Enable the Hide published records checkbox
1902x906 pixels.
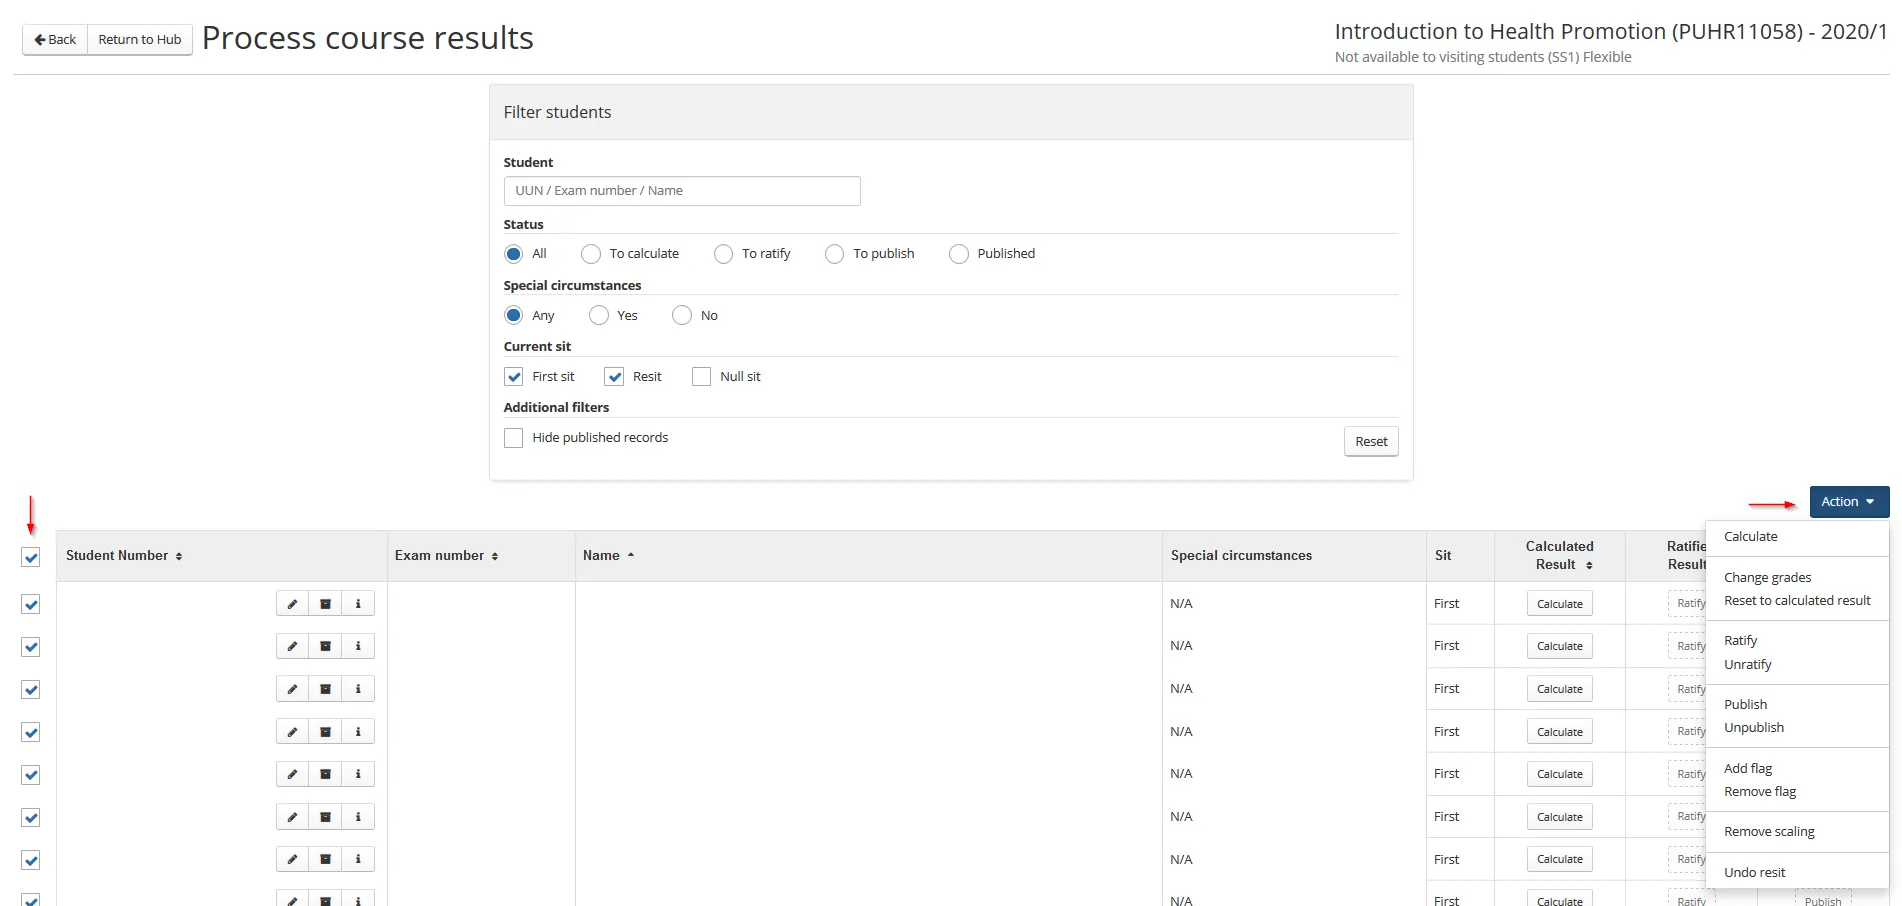(514, 438)
